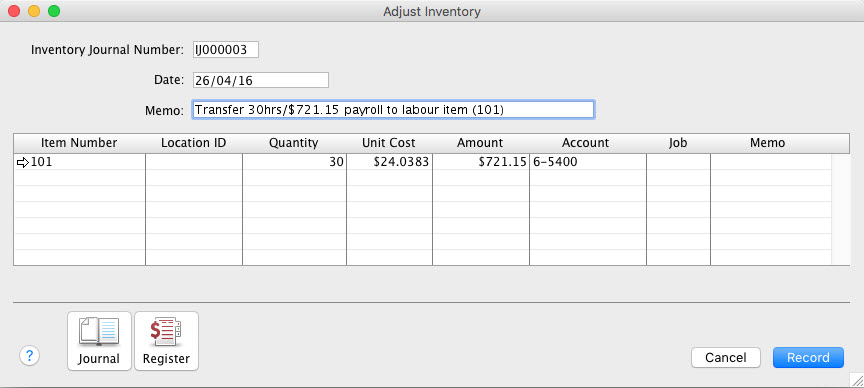Click the Cancel button
Screen dimensions: 864x388
[726, 358]
